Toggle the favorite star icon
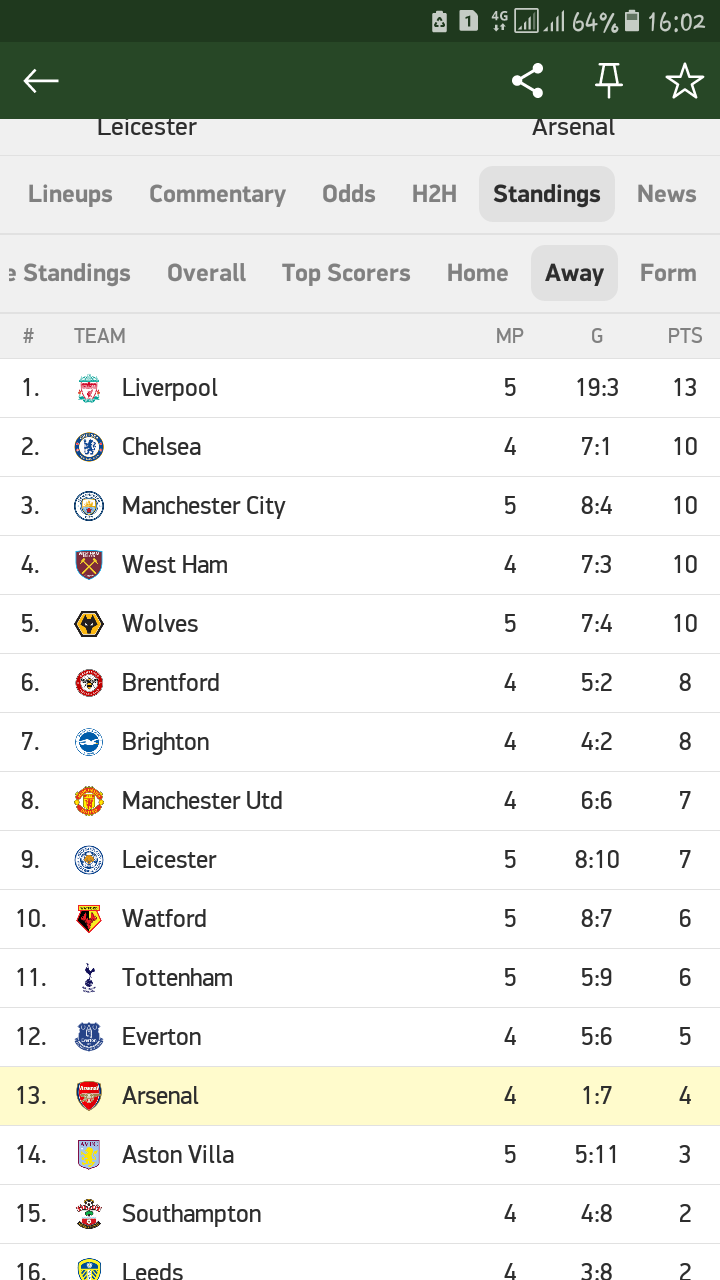The width and height of the screenshot is (720, 1280). tap(685, 81)
